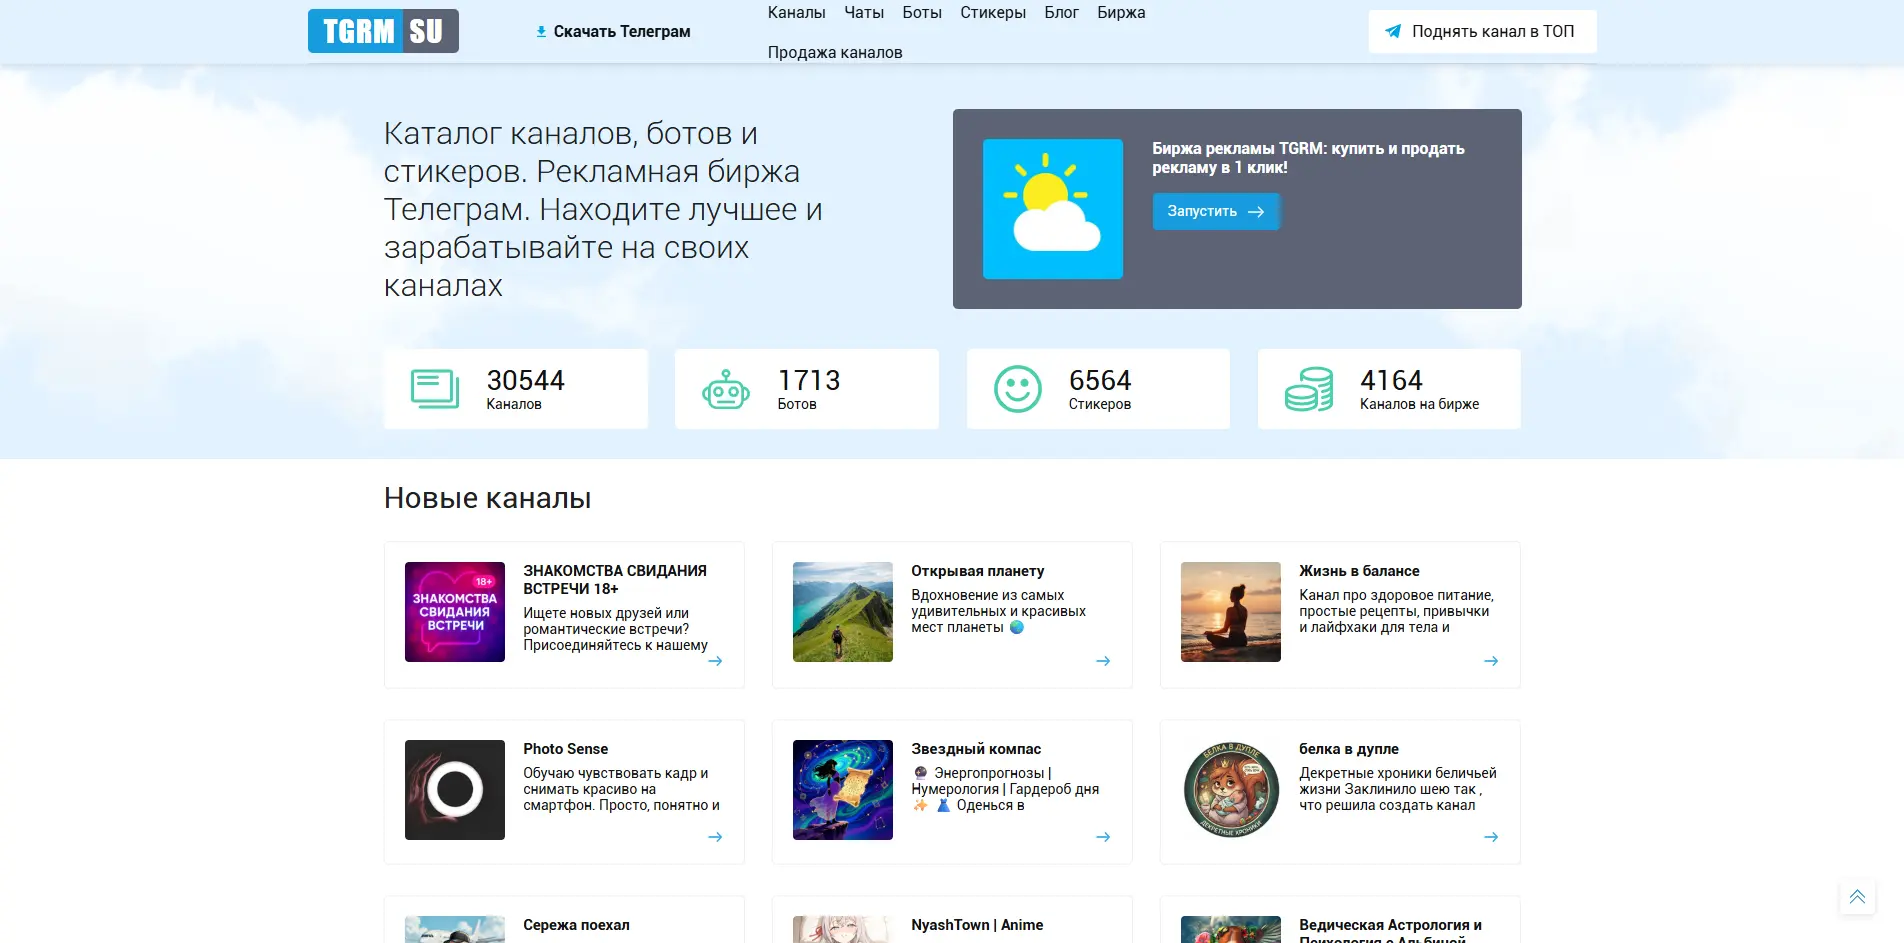
Task: Open the Жизнь в балансе channel arrow
Action: point(1492,661)
